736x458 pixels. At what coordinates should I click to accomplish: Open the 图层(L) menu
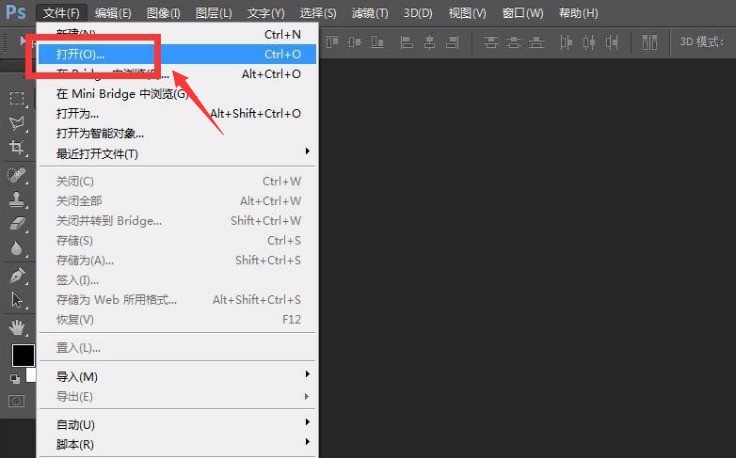[x=214, y=13]
